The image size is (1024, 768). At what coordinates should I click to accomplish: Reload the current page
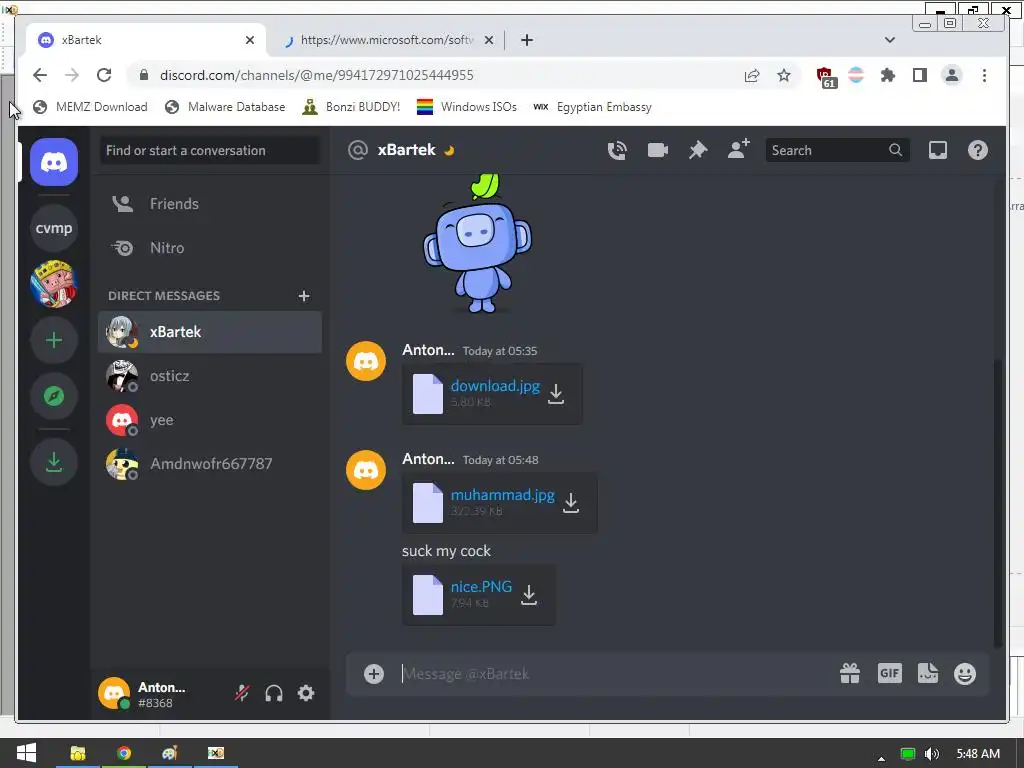[x=104, y=75]
